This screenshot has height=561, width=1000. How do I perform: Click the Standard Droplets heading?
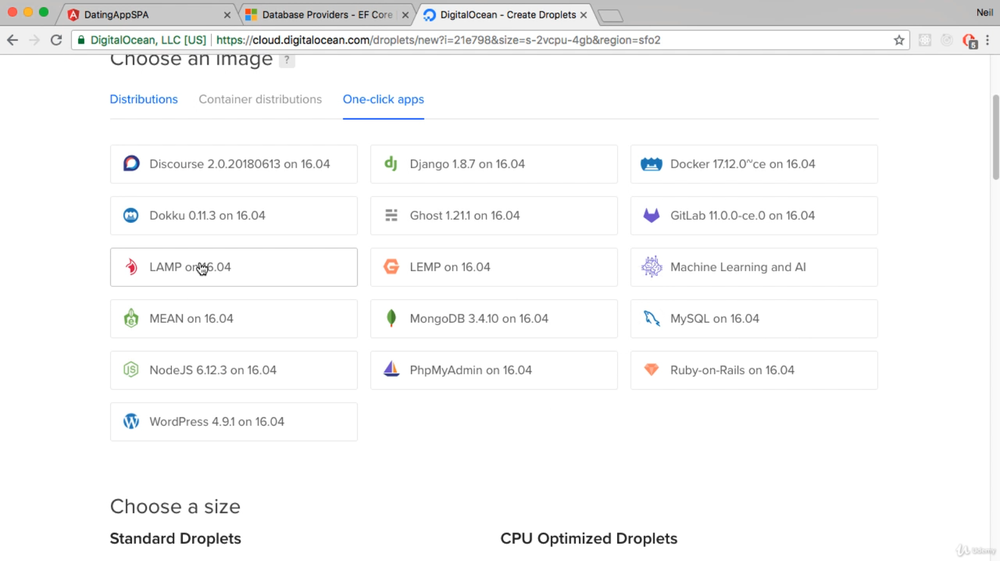pos(175,539)
